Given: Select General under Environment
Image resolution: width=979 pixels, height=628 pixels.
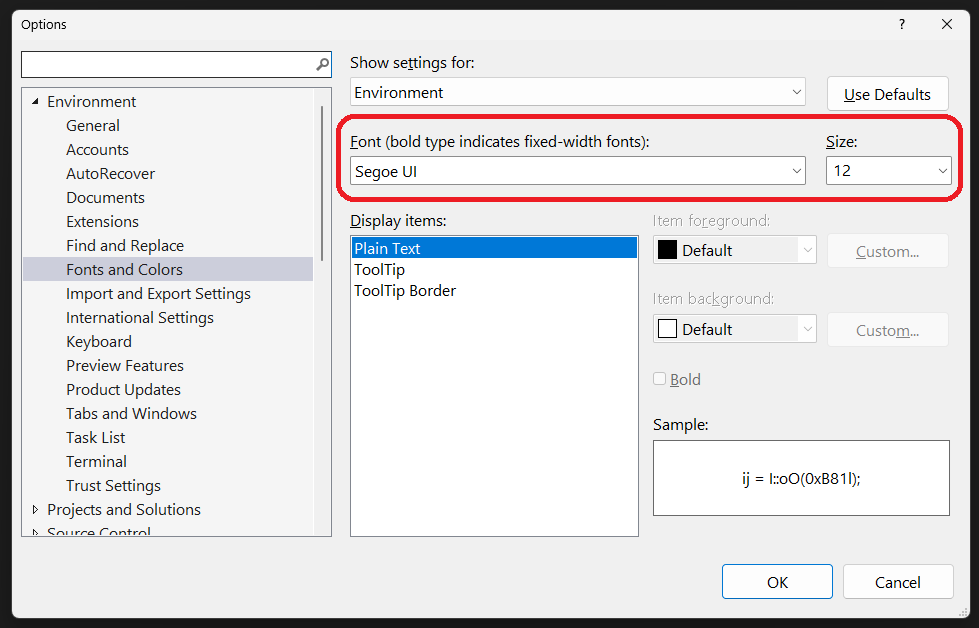Looking at the screenshot, I should click(x=93, y=125).
